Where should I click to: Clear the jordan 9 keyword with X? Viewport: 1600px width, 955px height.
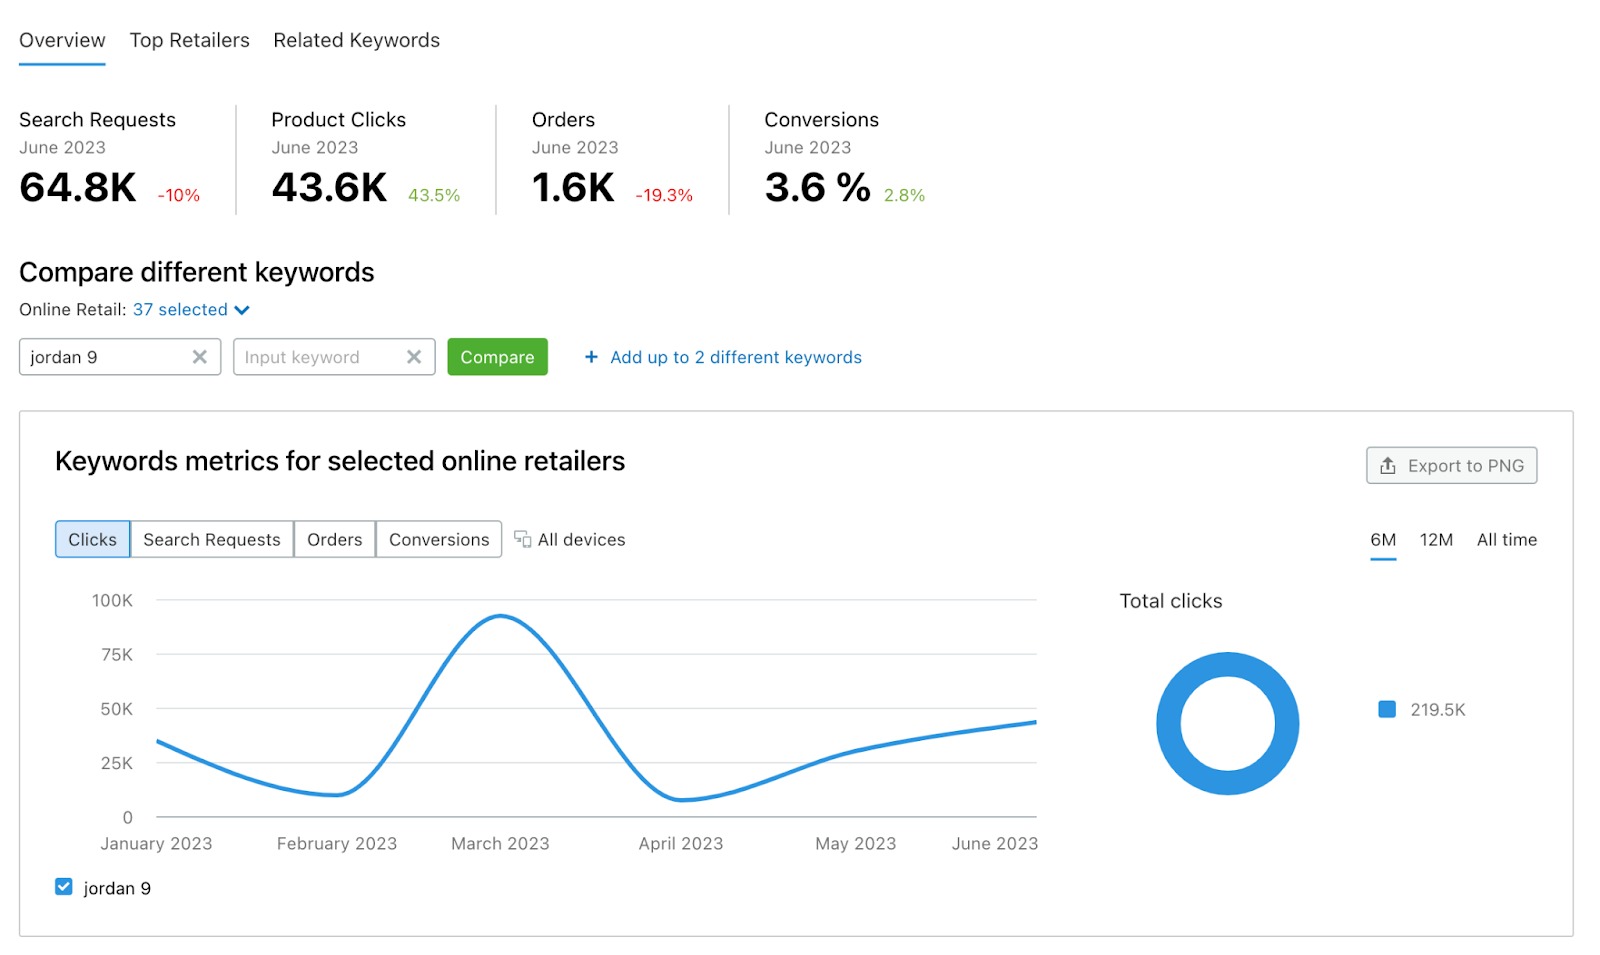pos(200,357)
